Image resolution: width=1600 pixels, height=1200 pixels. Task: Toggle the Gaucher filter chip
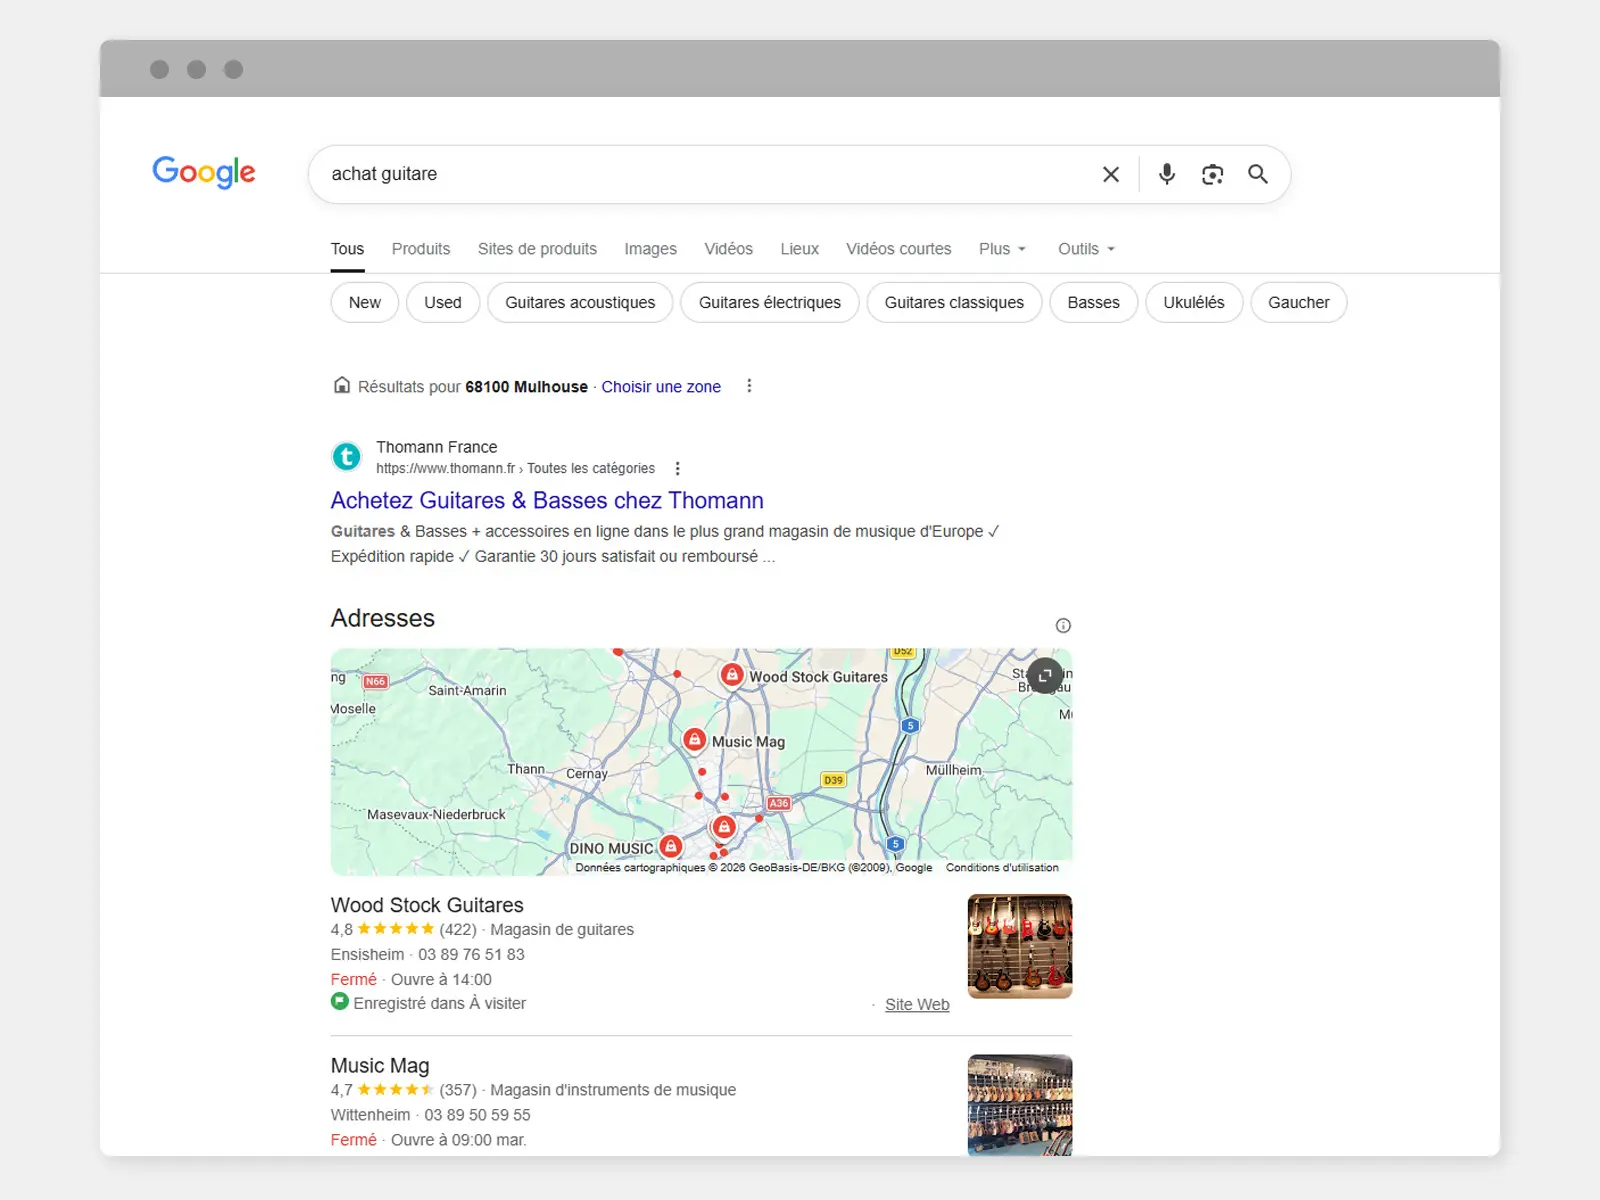1298,302
